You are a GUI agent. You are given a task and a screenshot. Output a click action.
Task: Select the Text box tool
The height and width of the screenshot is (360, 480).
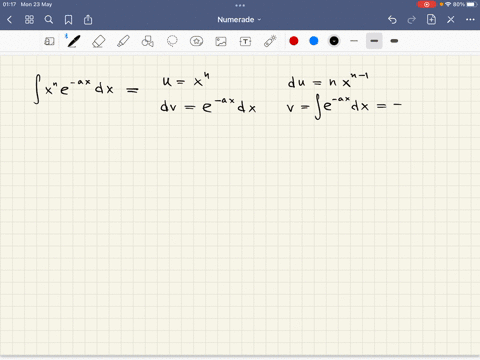pos(245,41)
